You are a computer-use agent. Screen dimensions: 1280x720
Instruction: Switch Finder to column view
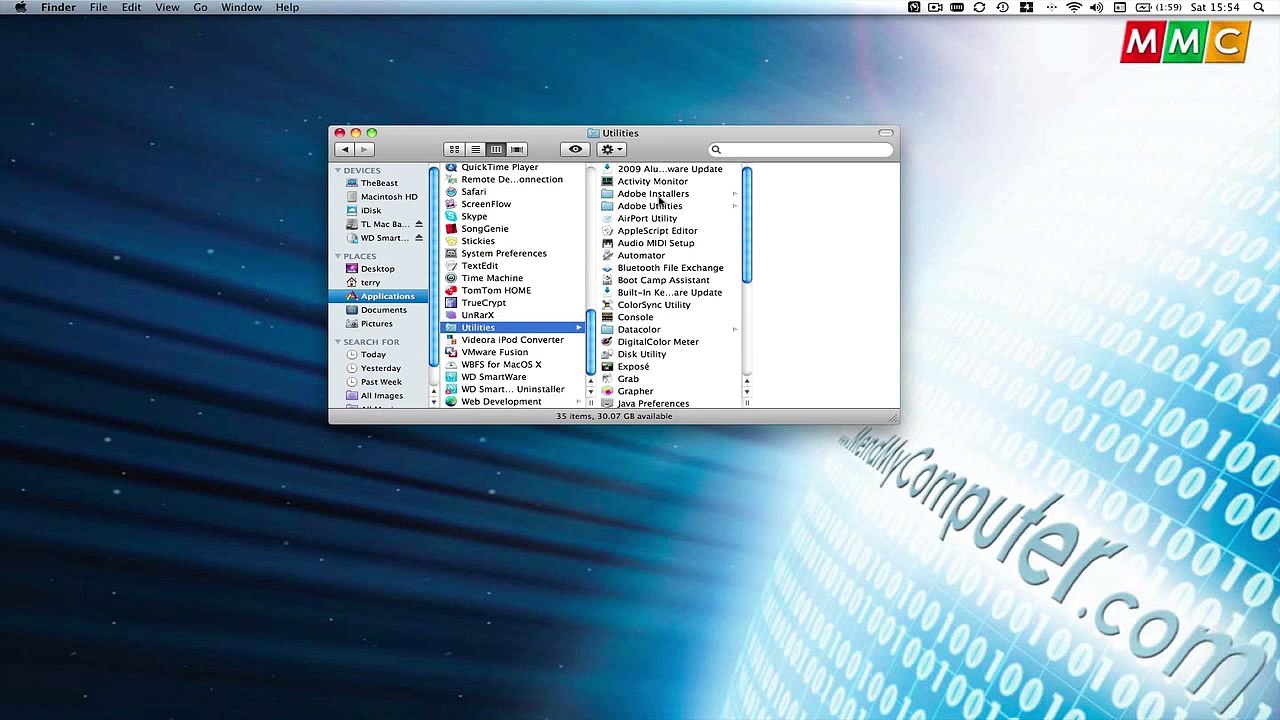pos(496,150)
